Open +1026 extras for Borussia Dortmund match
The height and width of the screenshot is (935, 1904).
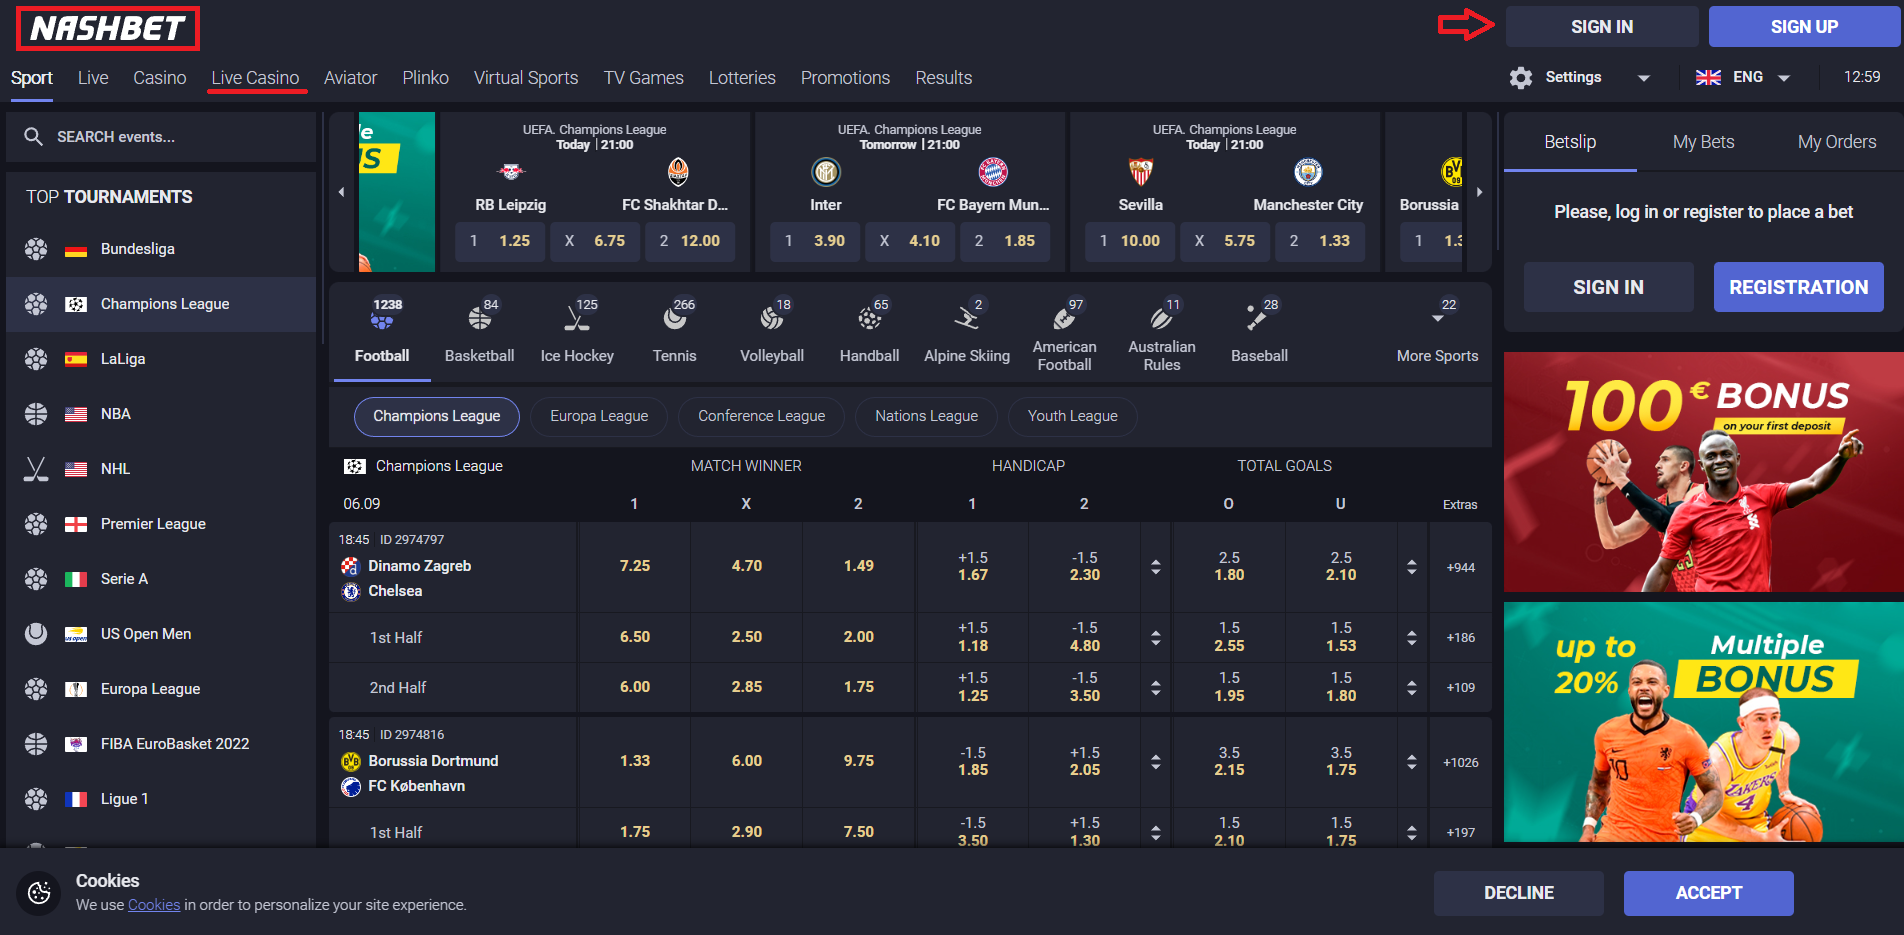tap(1460, 762)
